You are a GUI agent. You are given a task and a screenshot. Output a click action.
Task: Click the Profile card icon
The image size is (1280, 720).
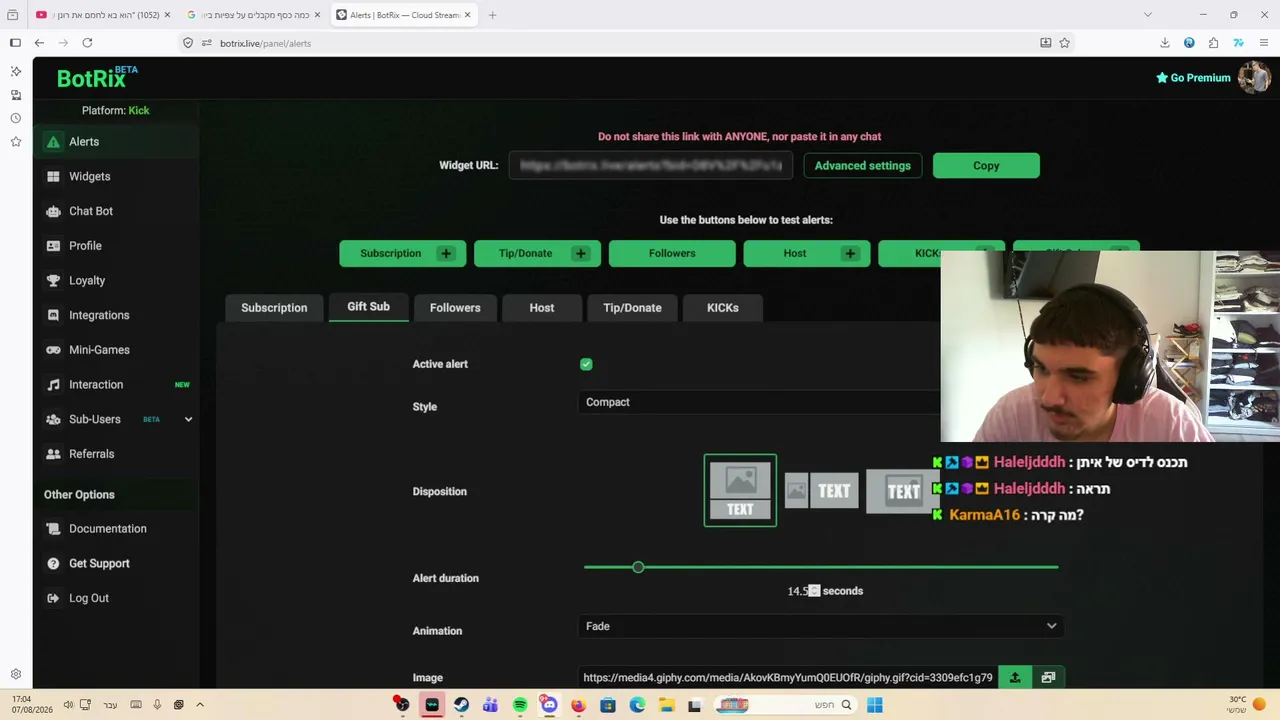53,246
